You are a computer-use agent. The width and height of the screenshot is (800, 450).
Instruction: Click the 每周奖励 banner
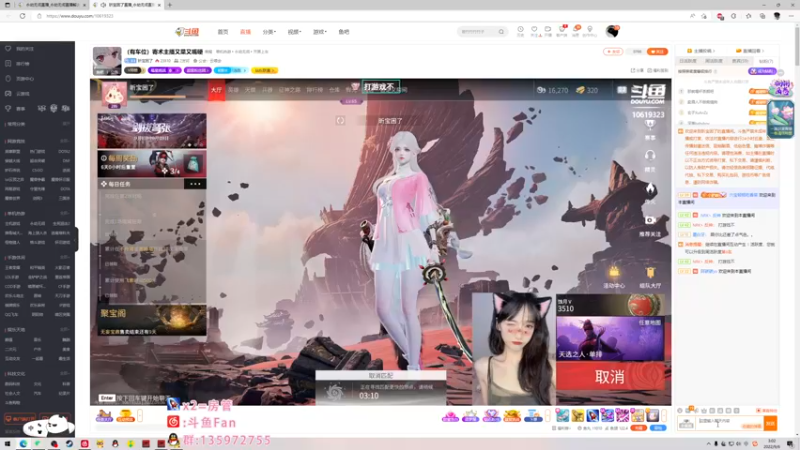[152, 163]
